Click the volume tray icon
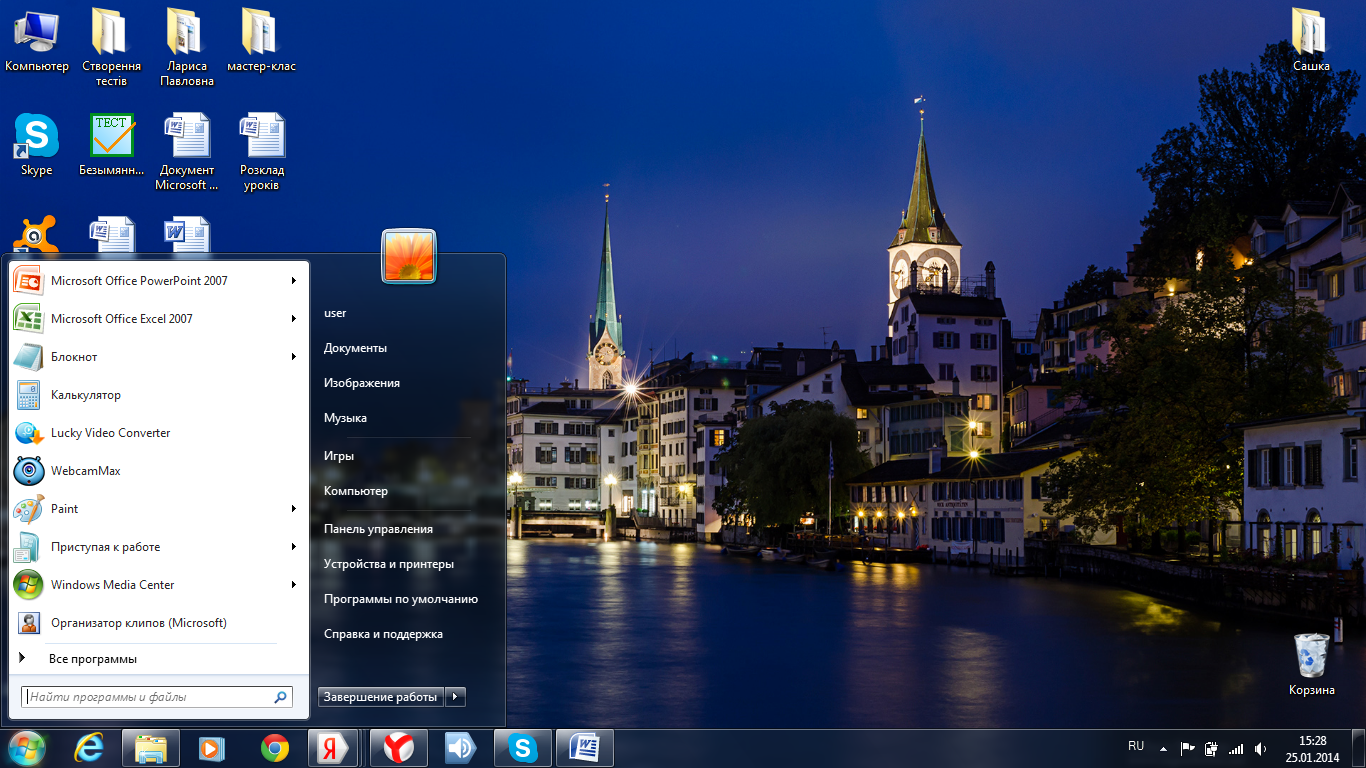This screenshot has height=768, width=1366. click(1260, 748)
